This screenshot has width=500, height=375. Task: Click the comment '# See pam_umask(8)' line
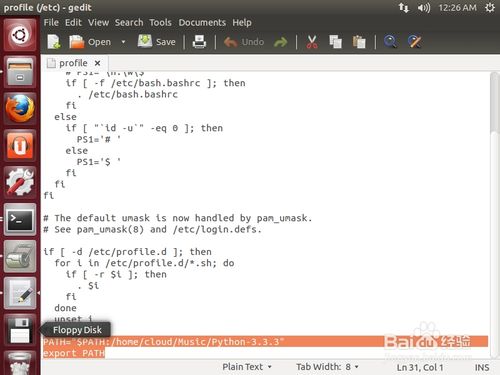tap(152, 229)
